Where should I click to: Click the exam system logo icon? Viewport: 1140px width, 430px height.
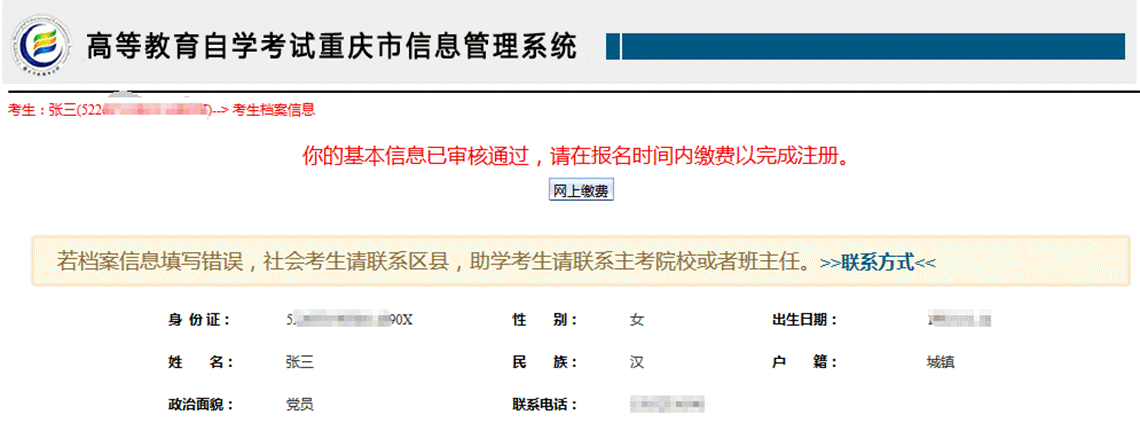[41, 44]
